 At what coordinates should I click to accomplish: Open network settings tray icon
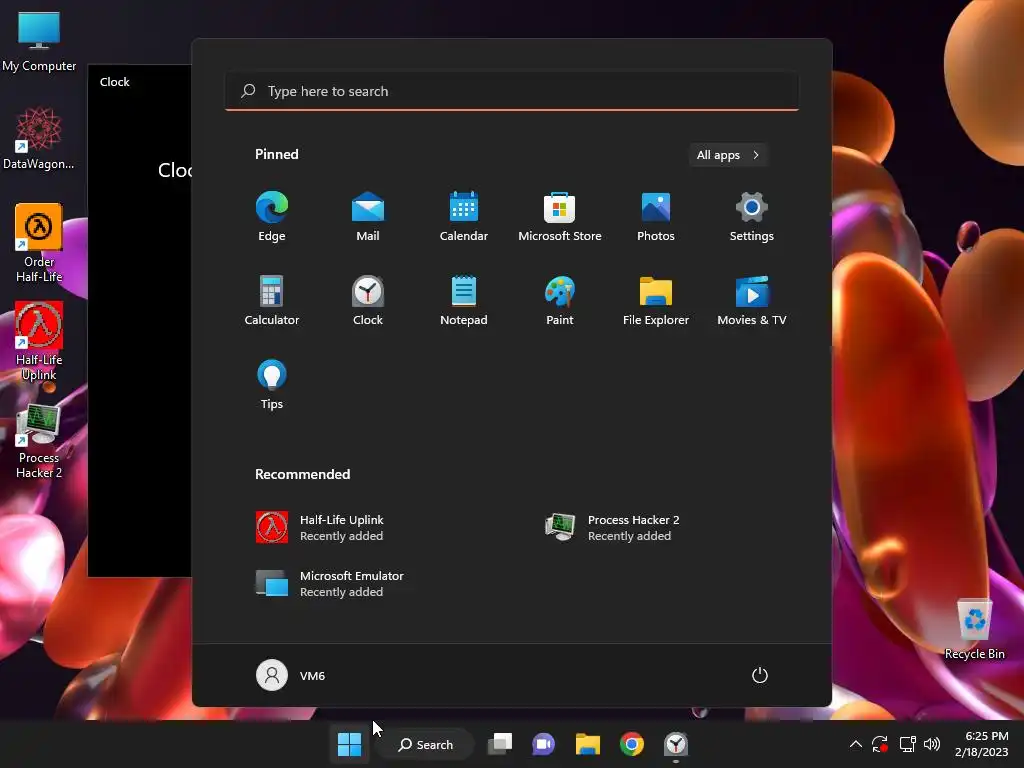908,744
